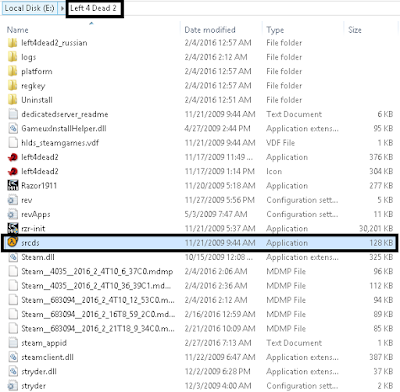Click the rev file name
400x392 pixels.
(27, 200)
